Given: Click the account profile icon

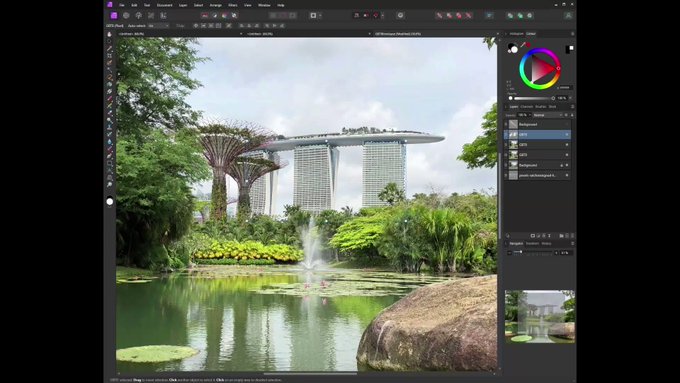Looking at the screenshot, I should [x=568, y=15].
